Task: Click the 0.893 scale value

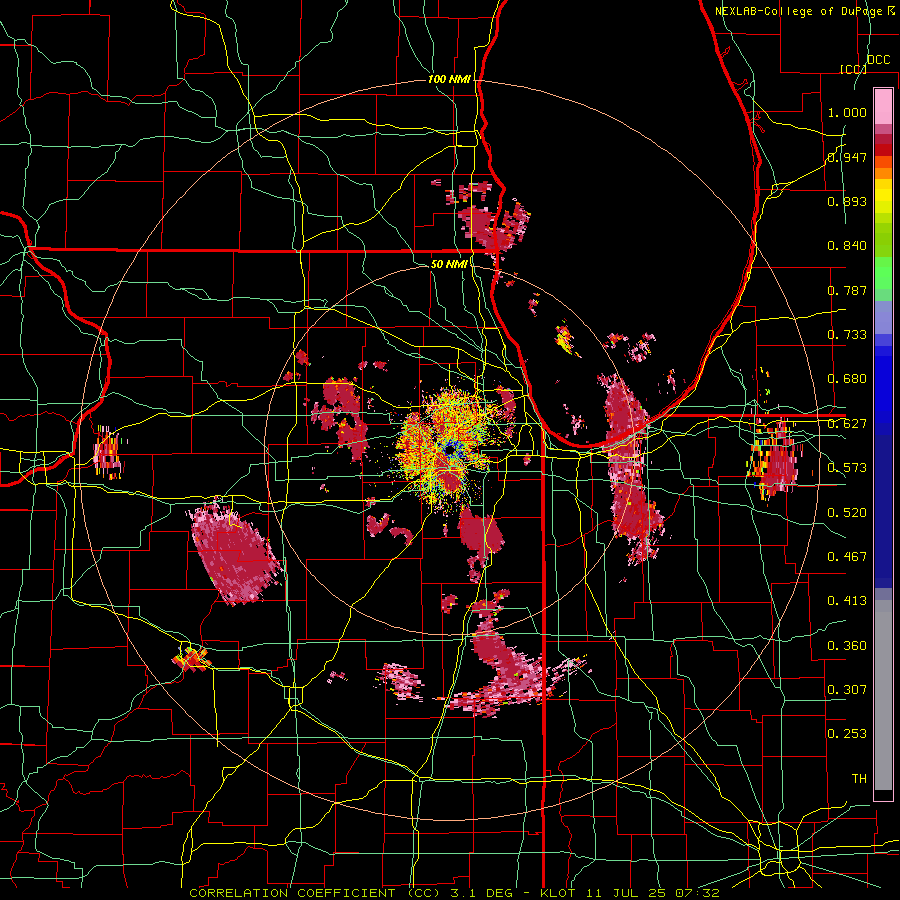Action: coord(847,201)
